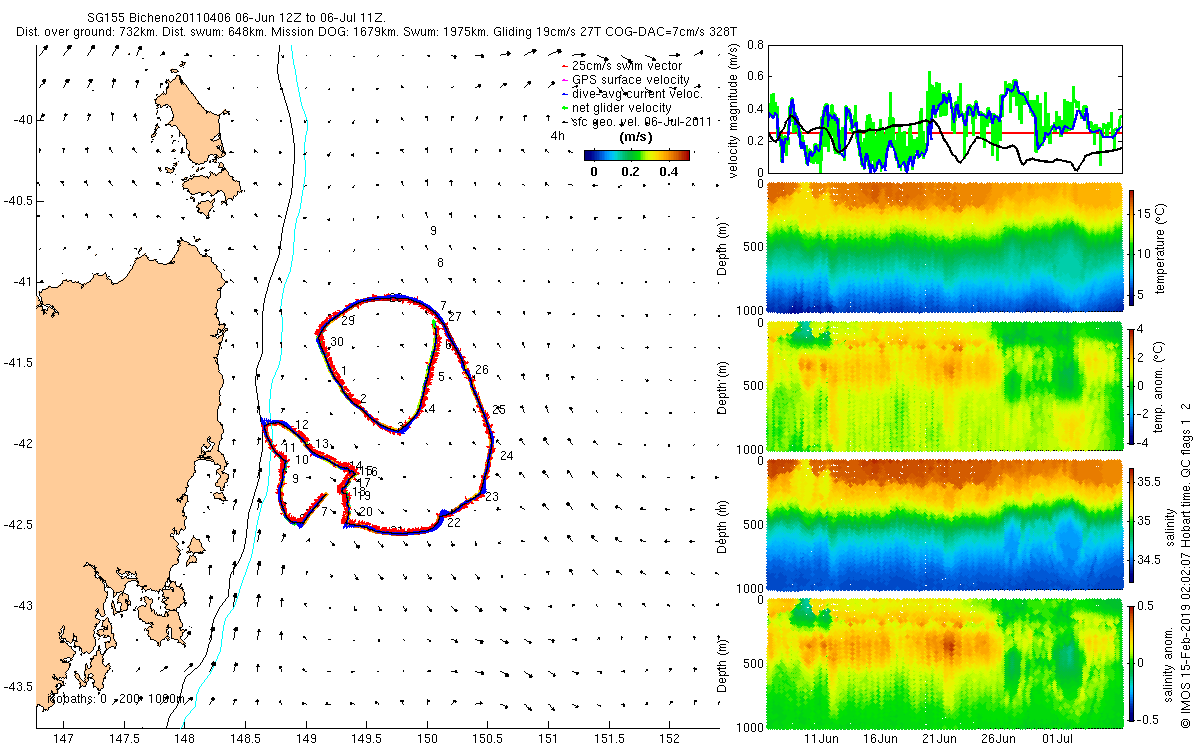
Task: Click the velocity colorbar under the (m/s) label
Action: pyautogui.click(x=637, y=155)
